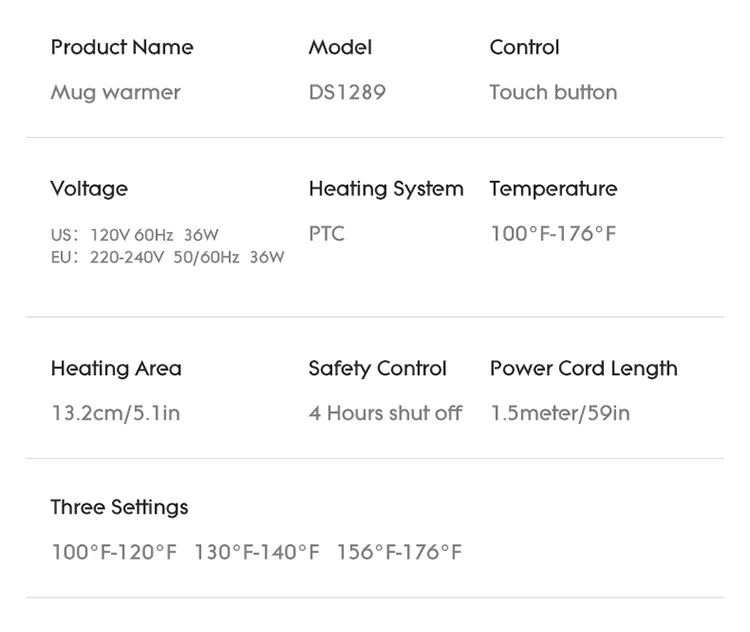
Task: Click the Temperature heading
Action: 553,188
